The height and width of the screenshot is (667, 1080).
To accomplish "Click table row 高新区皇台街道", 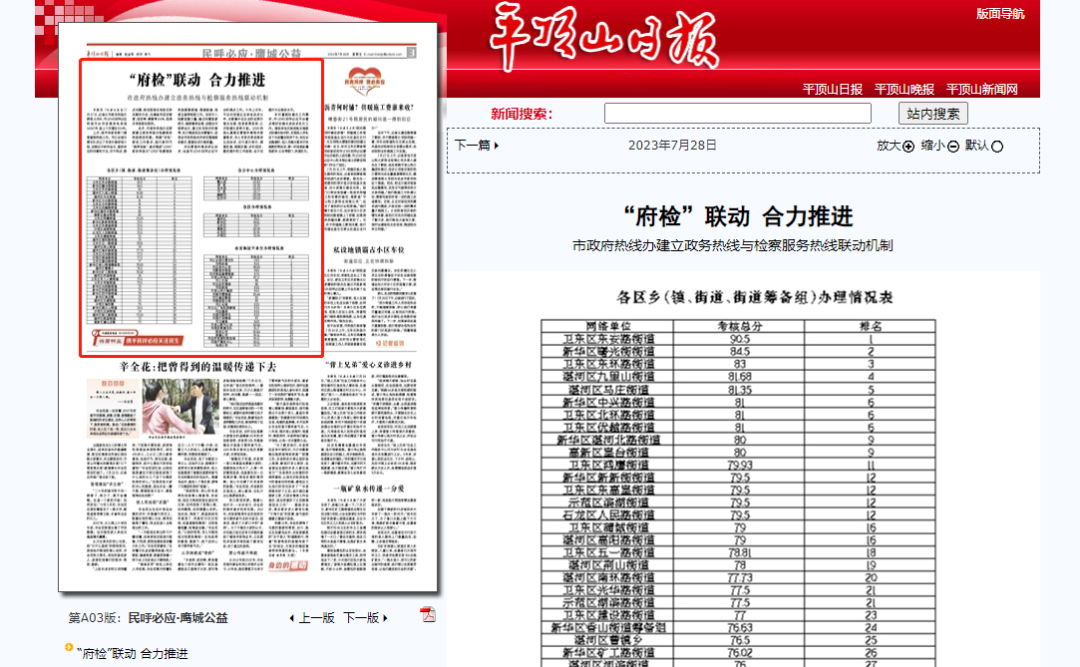I will [738, 452].
